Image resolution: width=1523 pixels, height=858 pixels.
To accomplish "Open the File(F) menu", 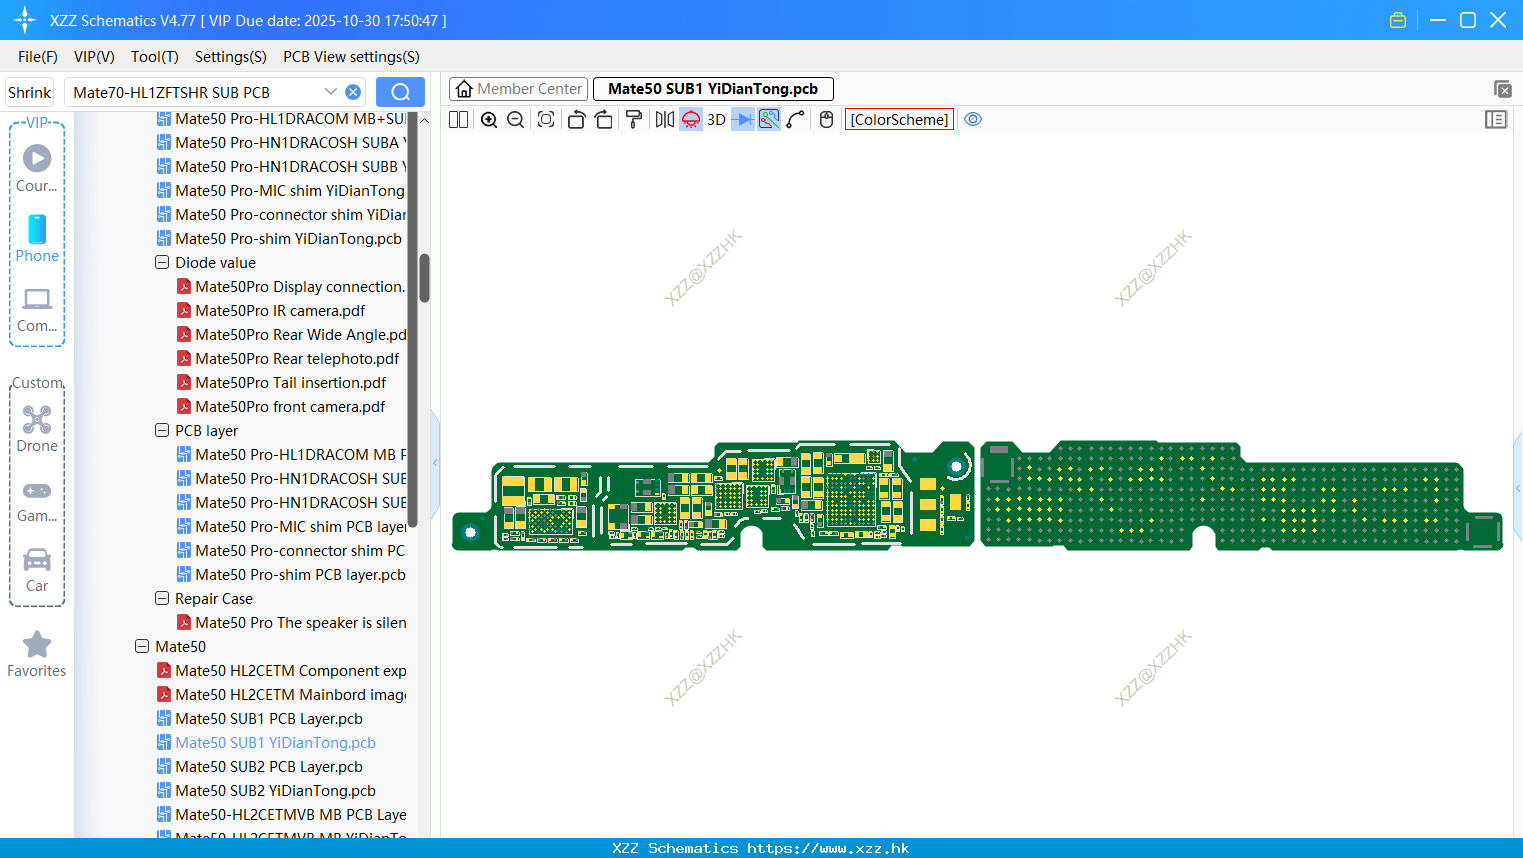I will pos(38,57).
